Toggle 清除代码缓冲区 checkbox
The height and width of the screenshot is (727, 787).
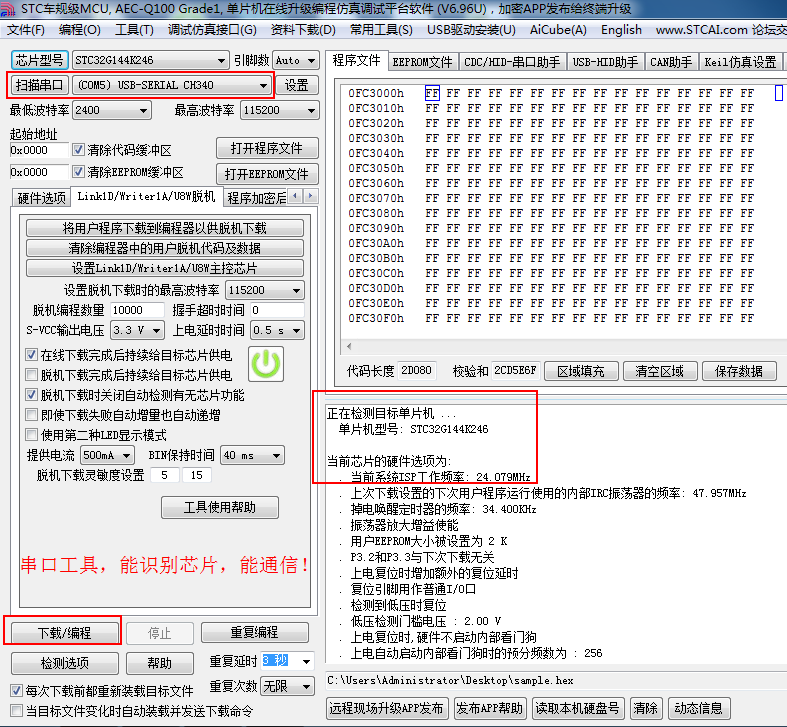[x=78, y=150]
